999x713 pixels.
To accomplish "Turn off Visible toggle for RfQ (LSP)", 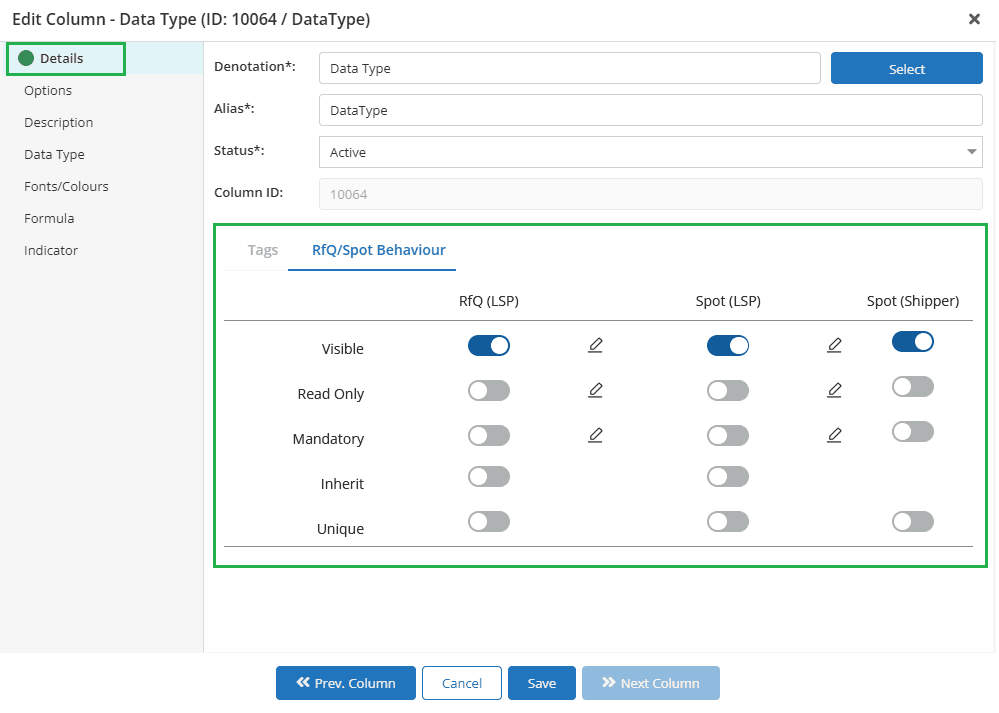I will (x=489, y=345).
